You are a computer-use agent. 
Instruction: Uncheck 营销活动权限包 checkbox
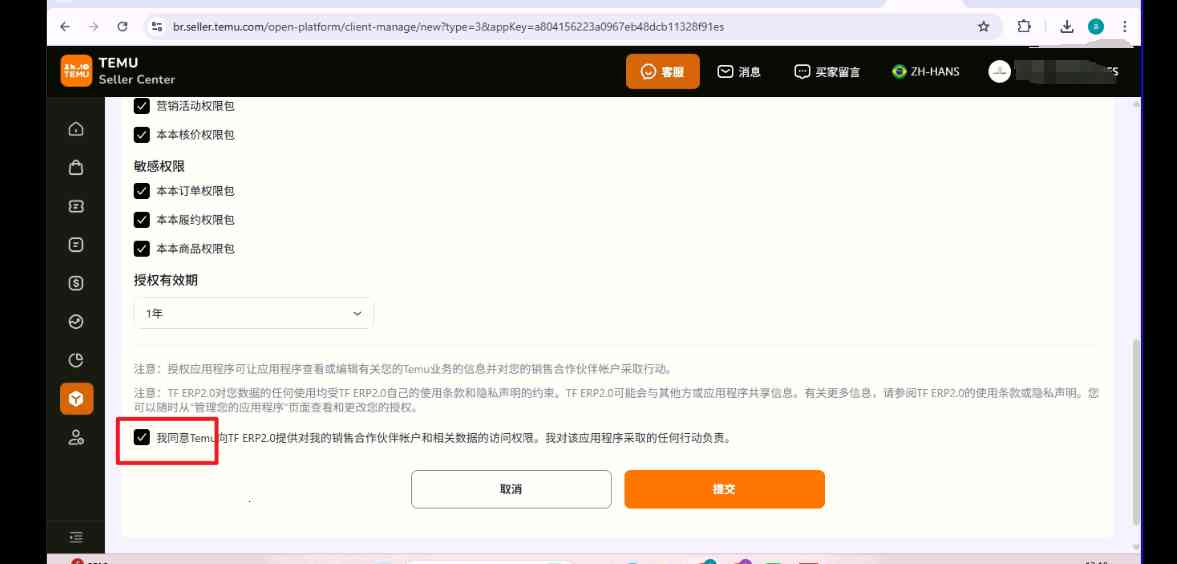click(142, 106)
